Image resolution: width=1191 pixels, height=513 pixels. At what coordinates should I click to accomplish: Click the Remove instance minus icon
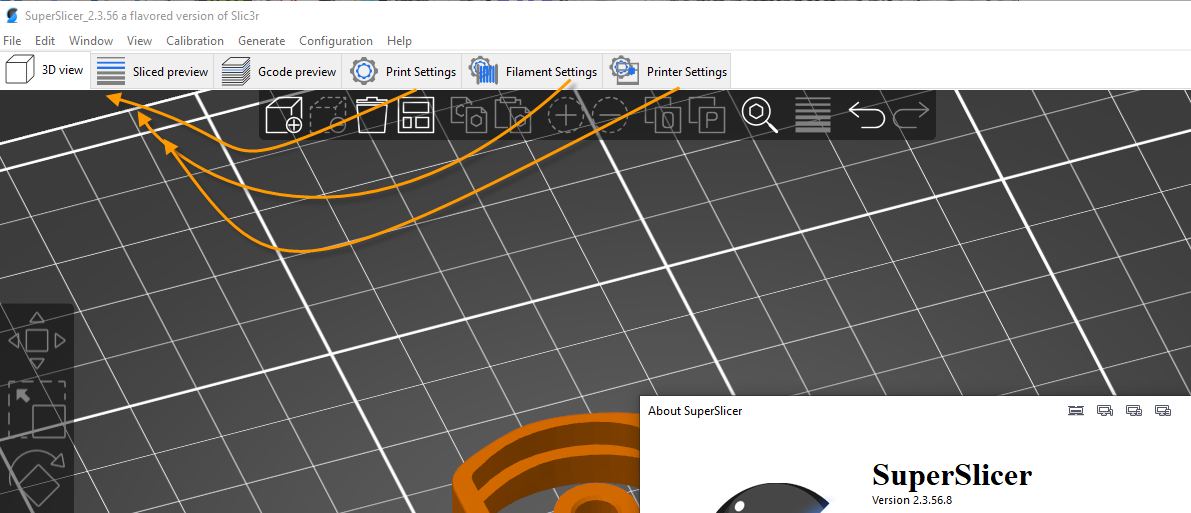pyautogui.click(x=610, y=116)
